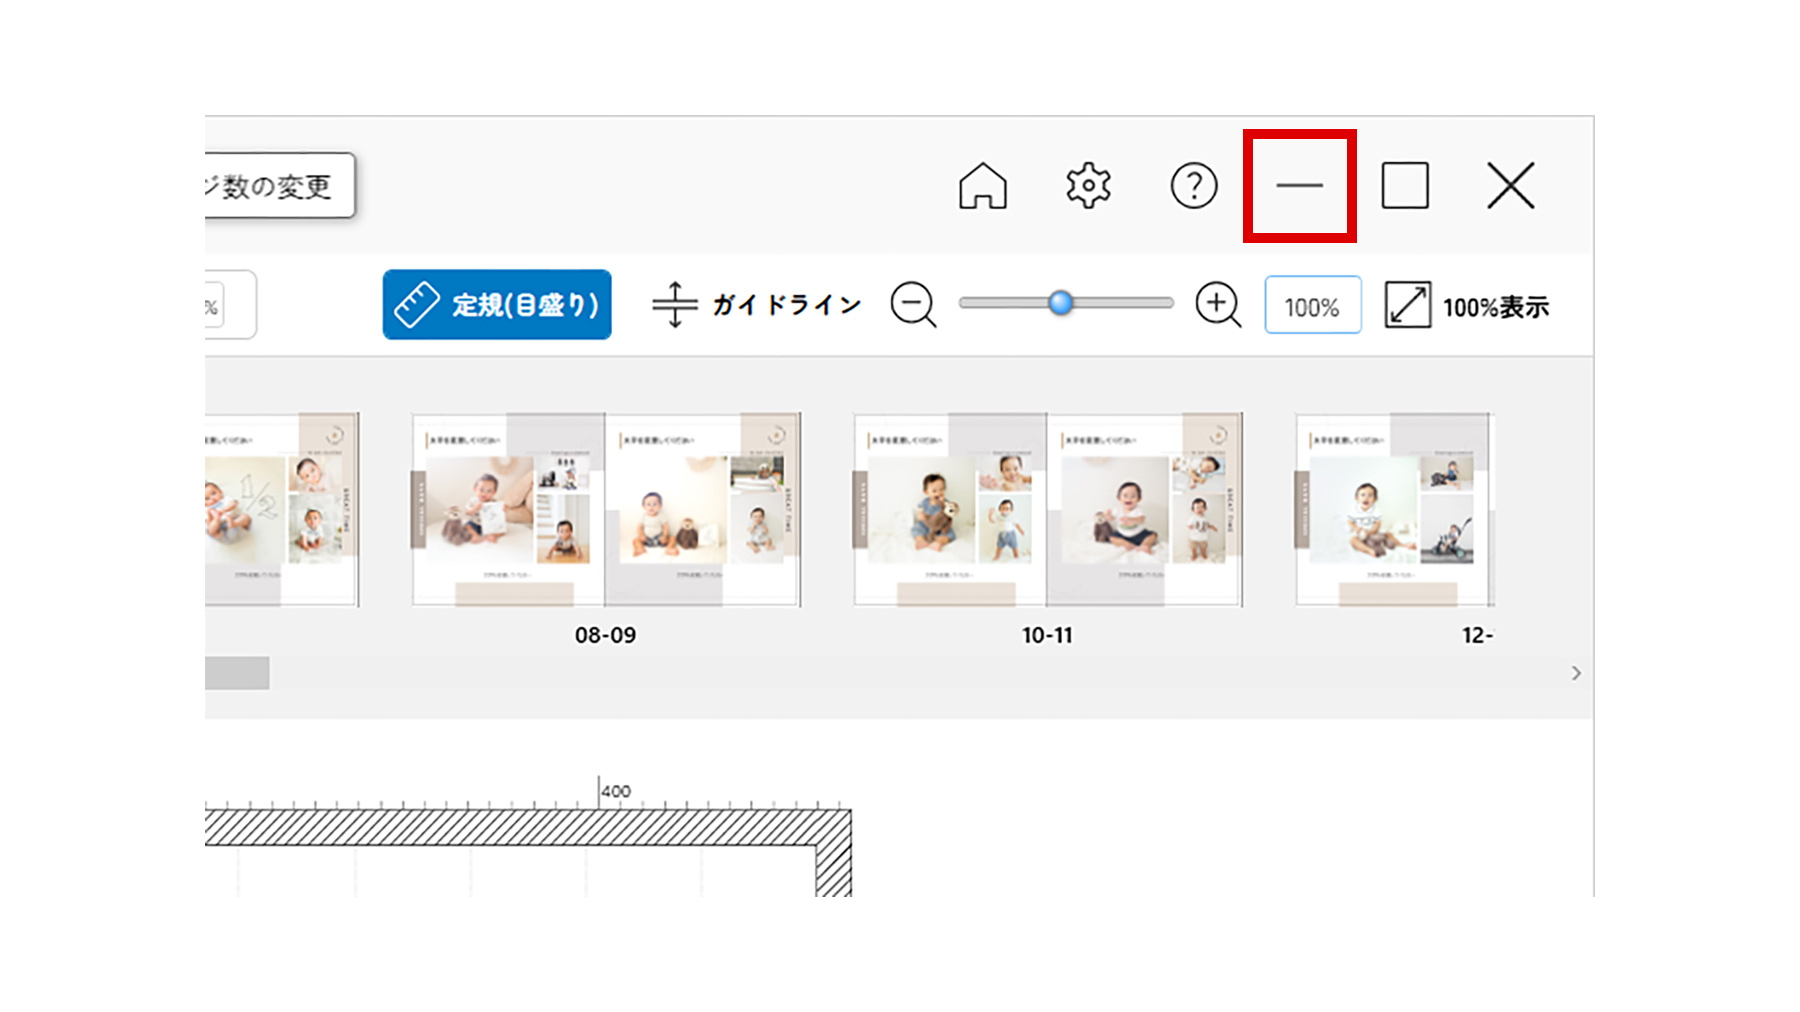Screen dimensions: 1800x1012
Task: Minimize the window with the dash button
Action: (1299, 186)
